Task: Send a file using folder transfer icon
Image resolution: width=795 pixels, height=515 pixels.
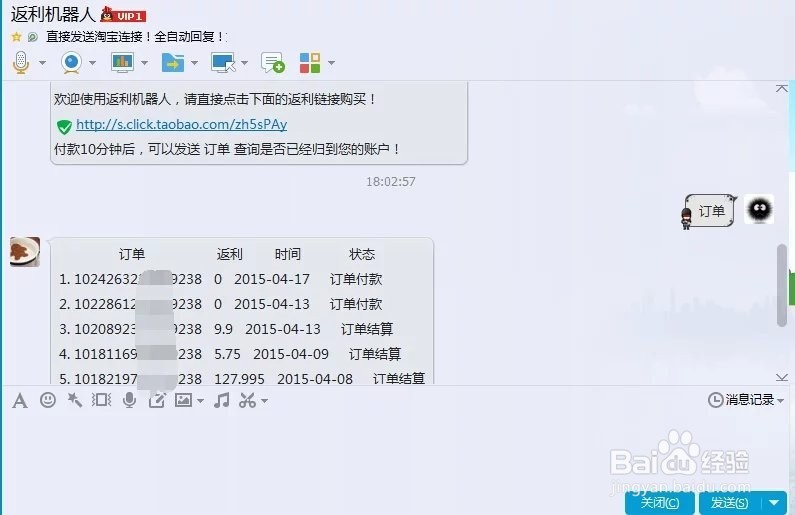Action: (x=172, y=63)
